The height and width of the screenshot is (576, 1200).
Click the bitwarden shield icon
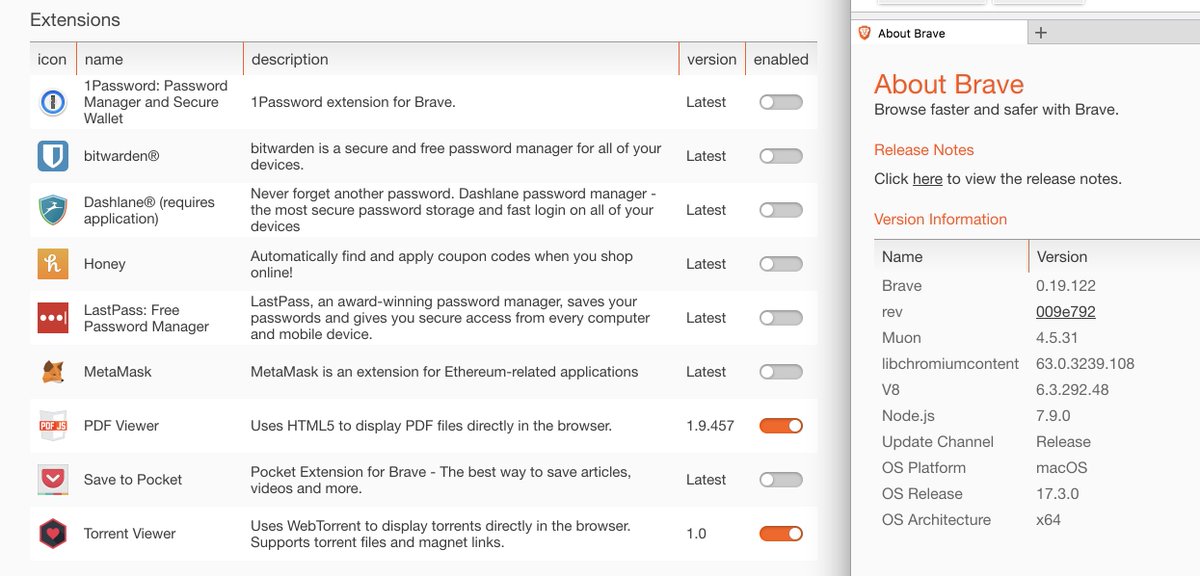52,156
